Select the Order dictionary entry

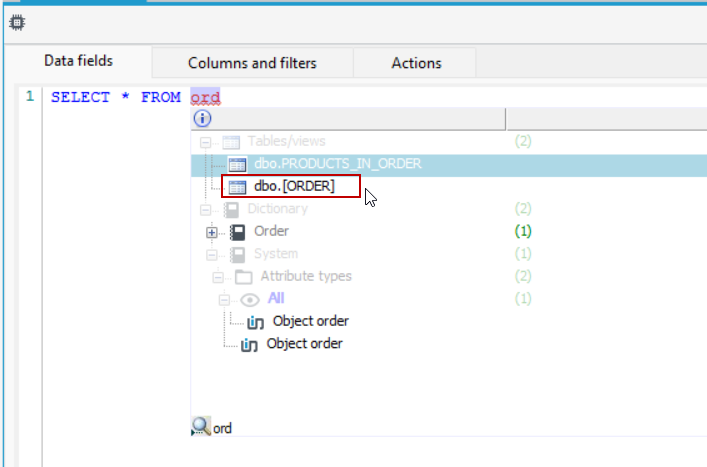271,231
